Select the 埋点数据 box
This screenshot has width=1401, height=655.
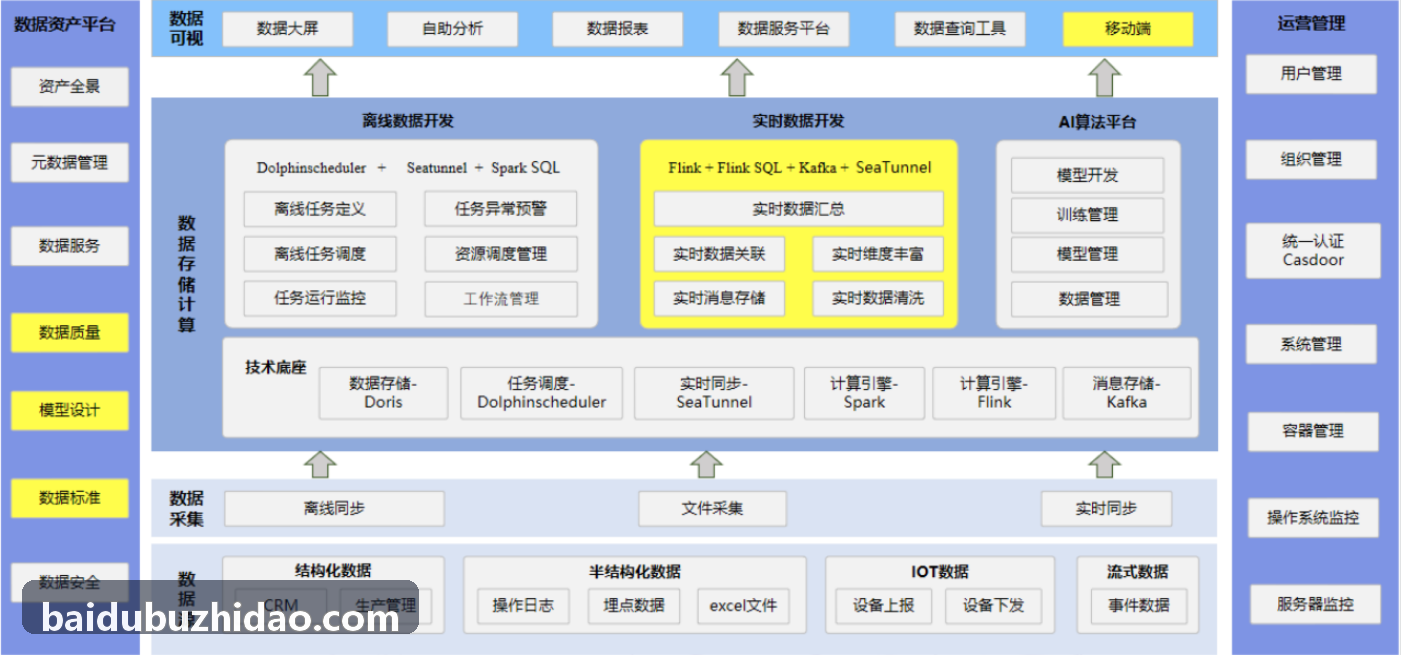pyautogui.click(x=633, y=605)
